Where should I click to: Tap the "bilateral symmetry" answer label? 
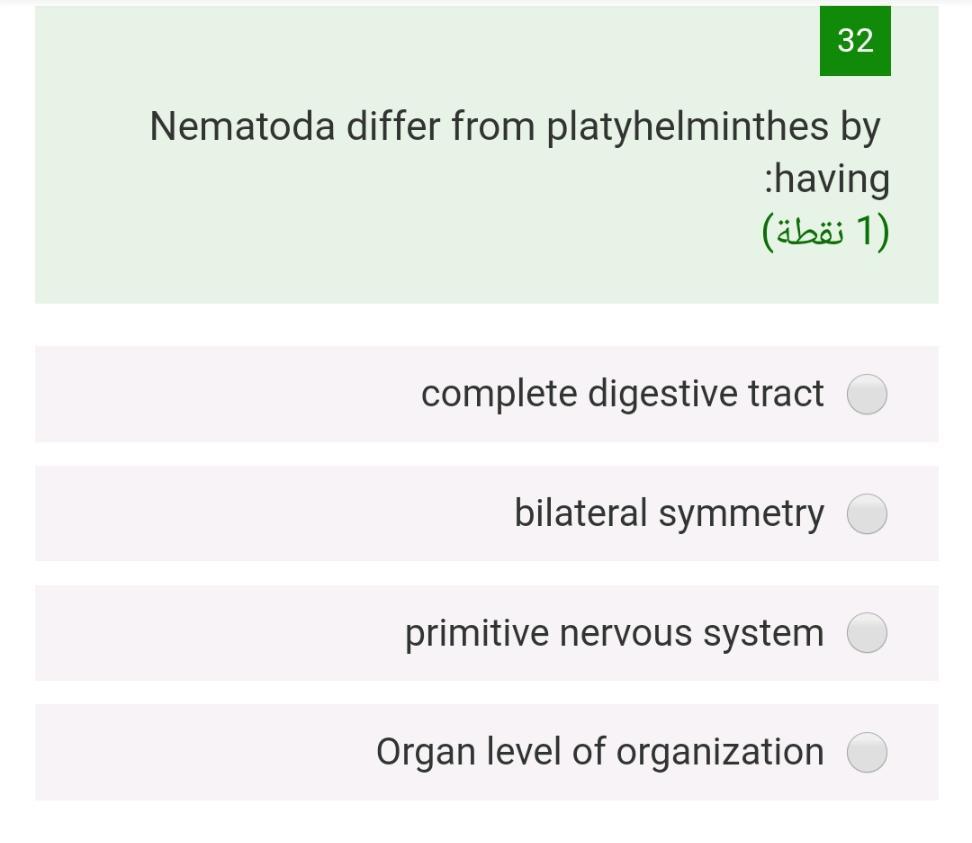point(669,513)
